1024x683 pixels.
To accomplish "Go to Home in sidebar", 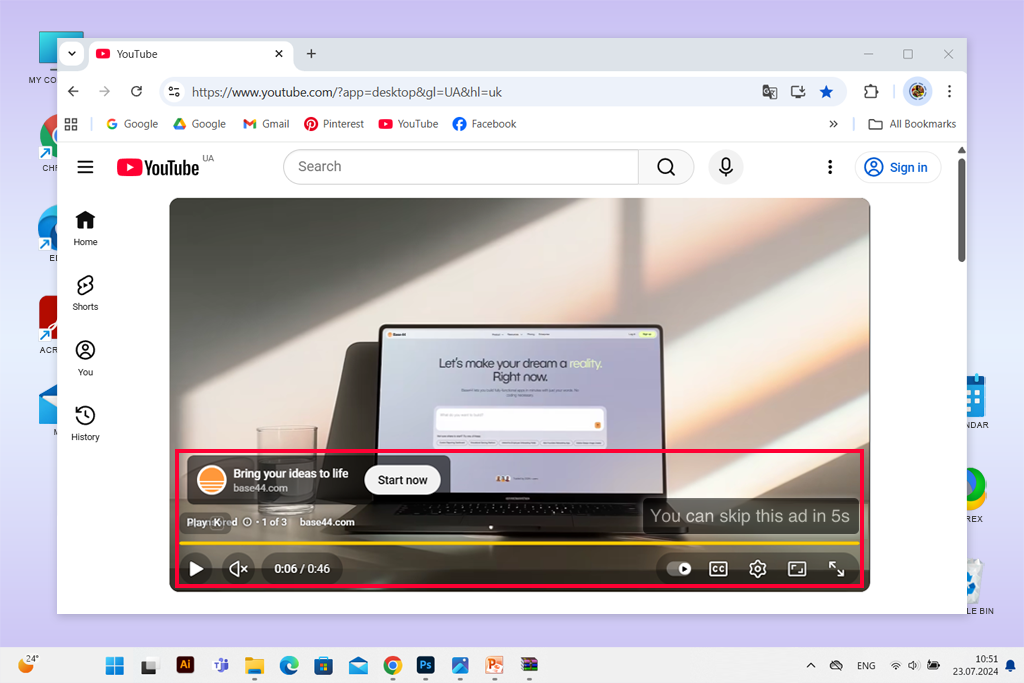I will 85,228.
